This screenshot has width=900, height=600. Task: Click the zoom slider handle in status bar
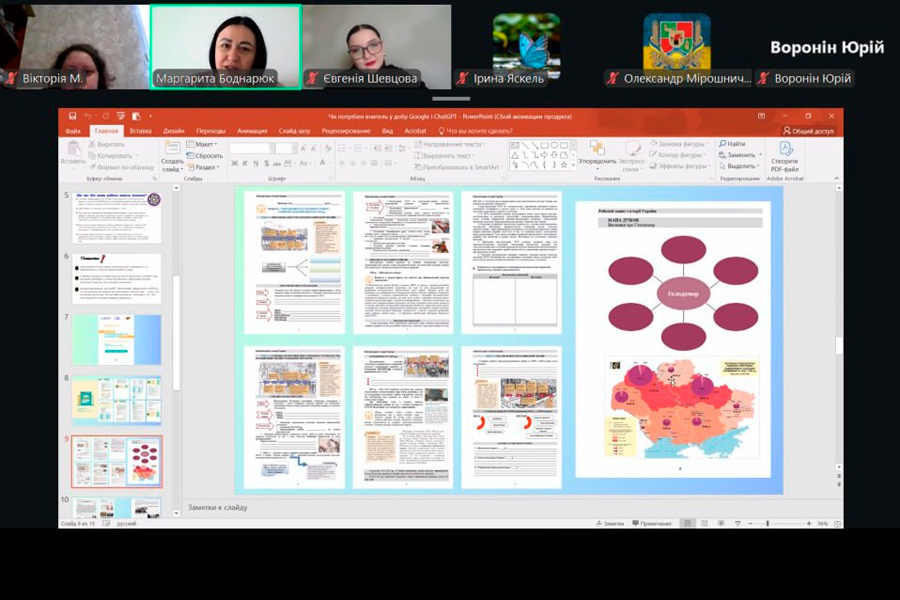(x=767, y=524)
